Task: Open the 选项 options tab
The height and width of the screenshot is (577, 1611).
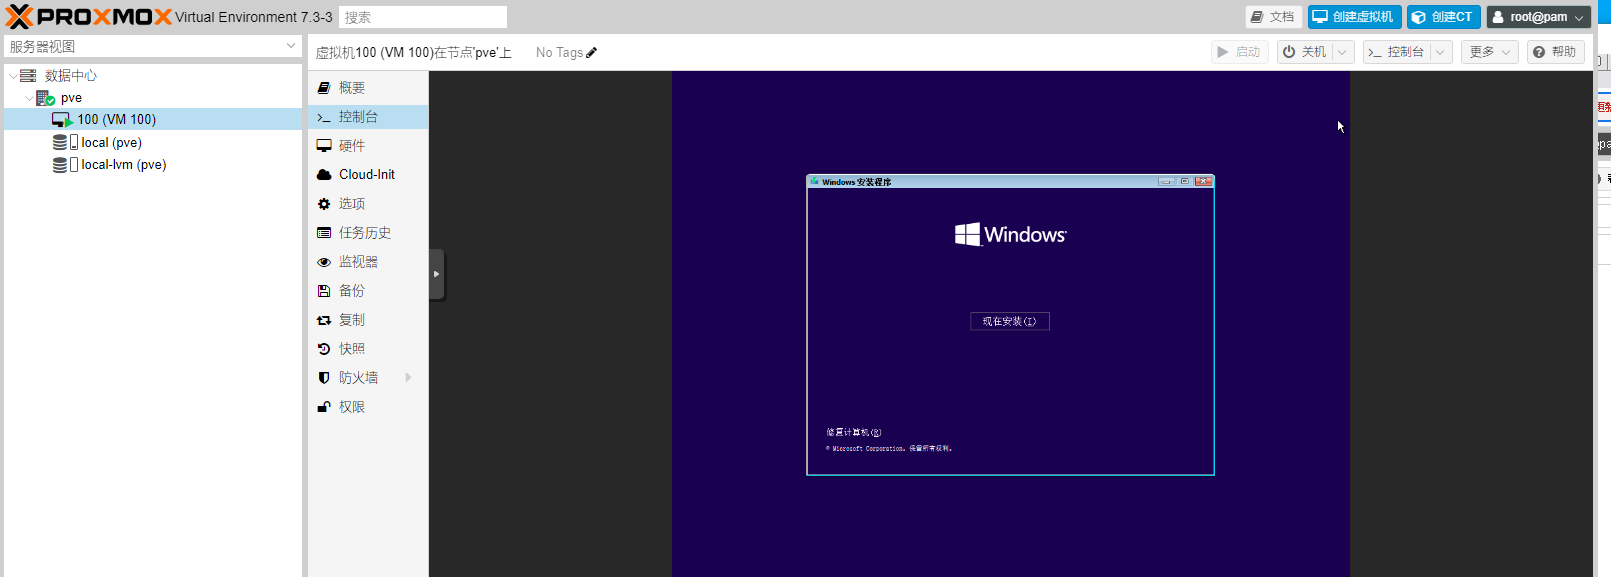Action: tap(368, 203)
